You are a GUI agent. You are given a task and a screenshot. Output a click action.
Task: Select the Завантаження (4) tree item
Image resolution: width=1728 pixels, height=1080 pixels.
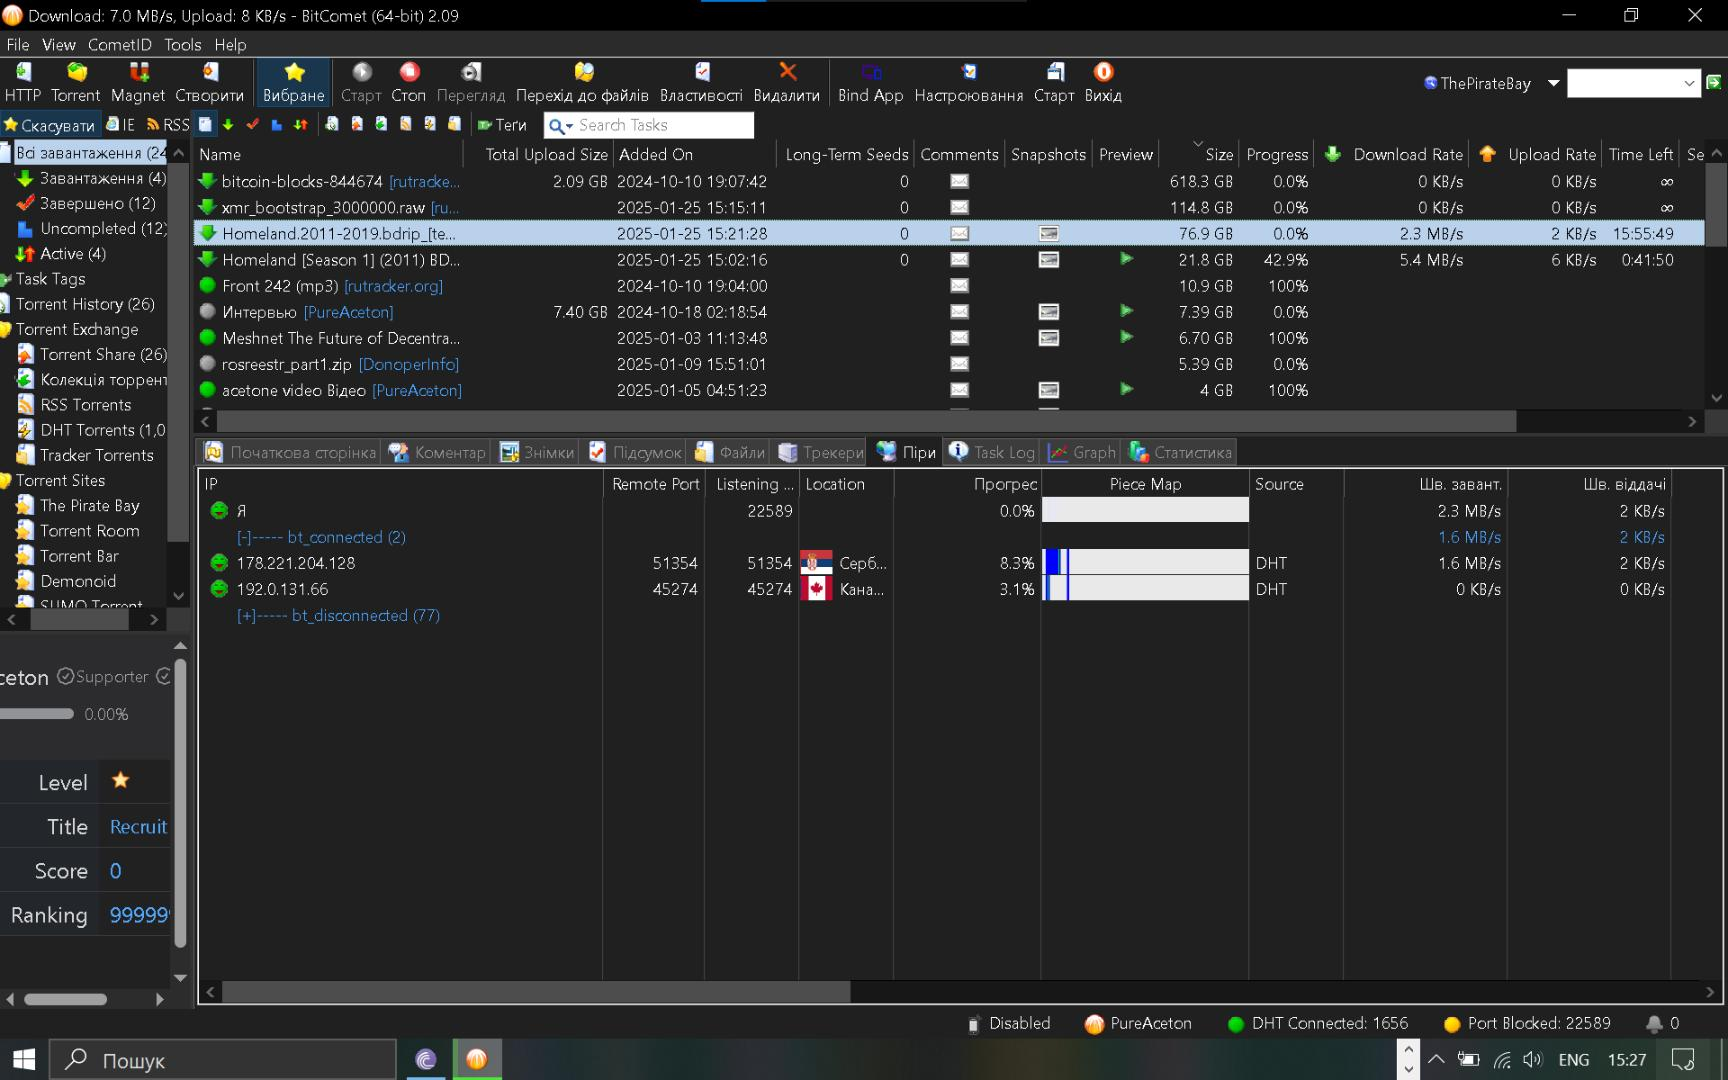tap(91, 179)
